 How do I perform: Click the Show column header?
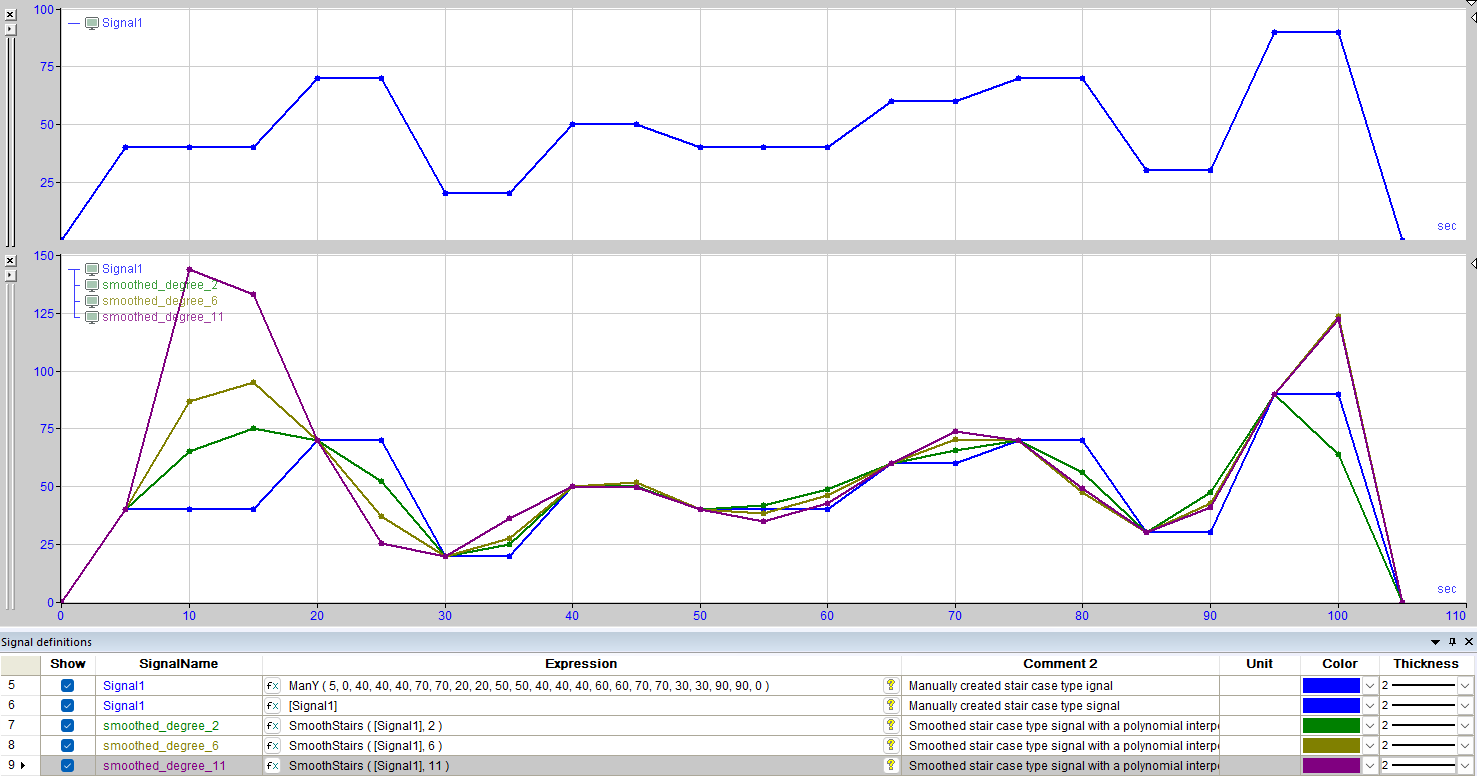click(x=68, y=664)
